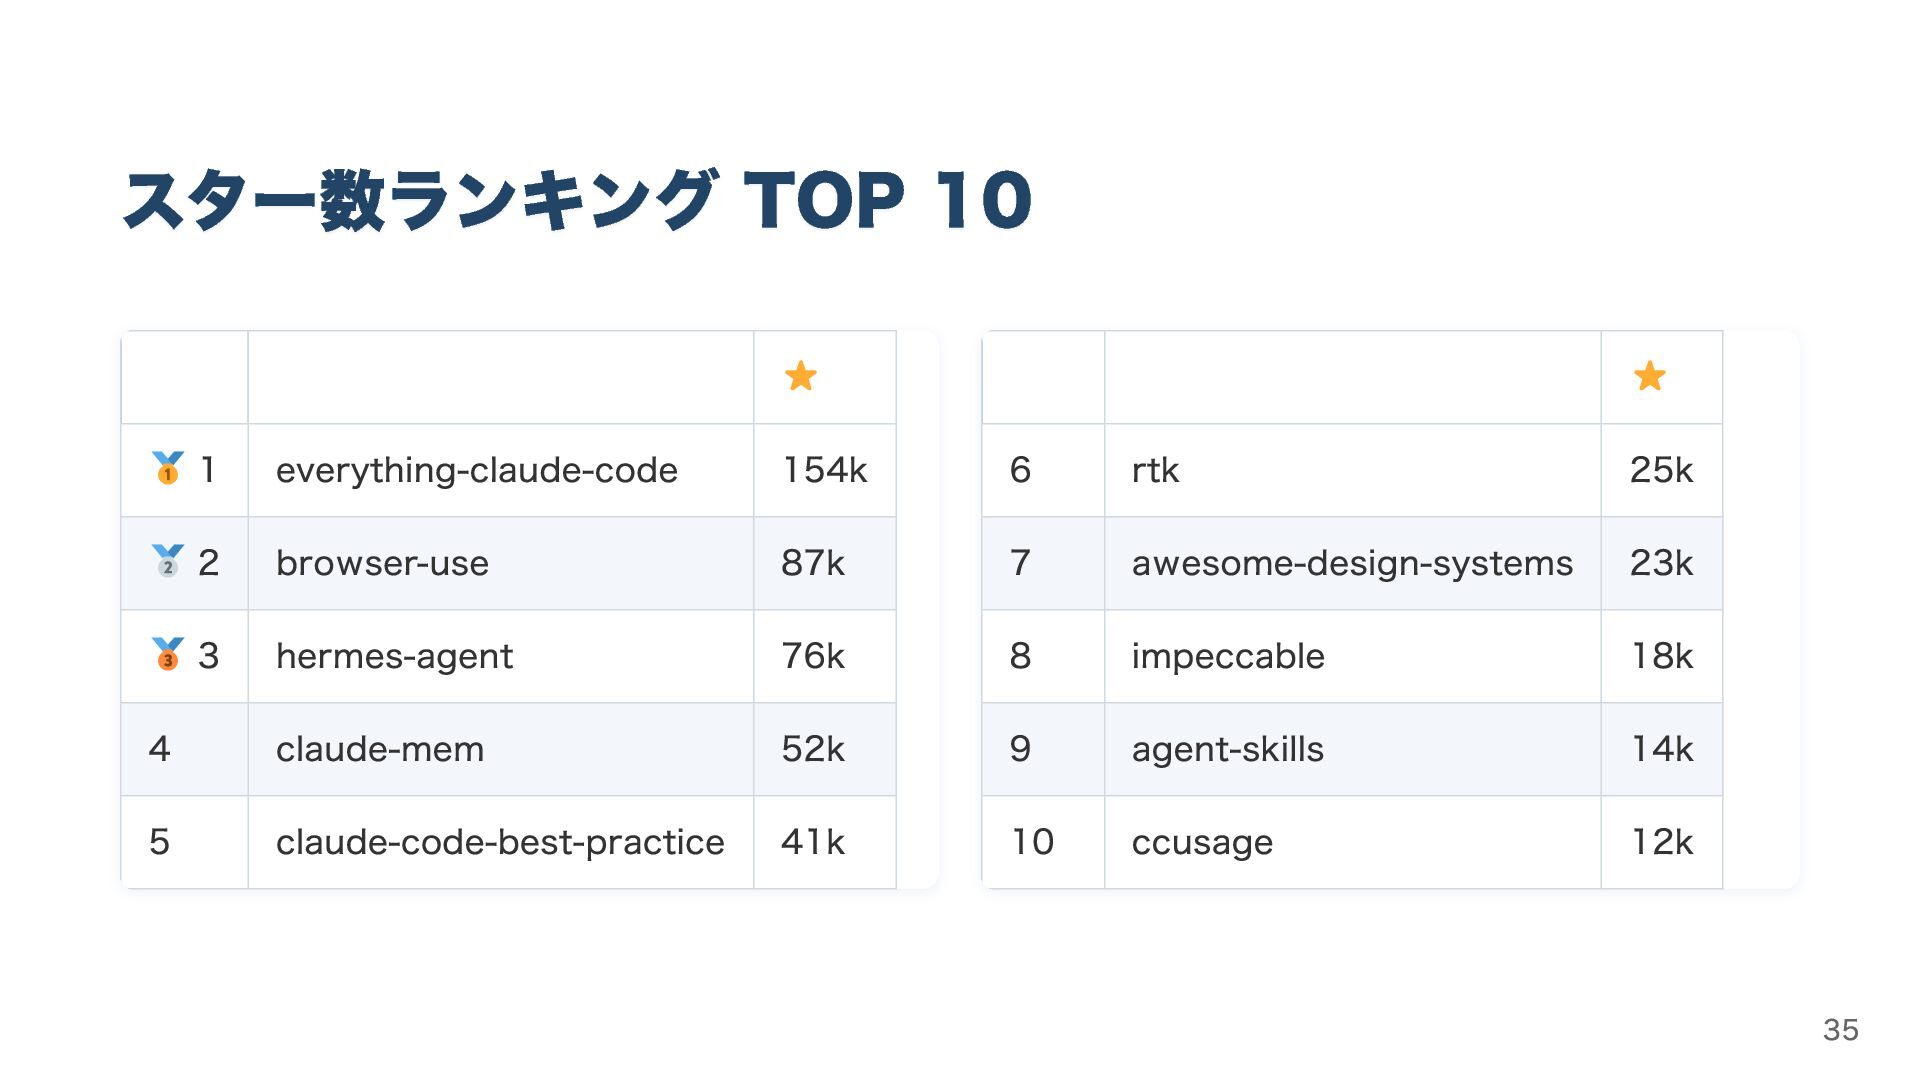Click the star icon in left table header

801,377
